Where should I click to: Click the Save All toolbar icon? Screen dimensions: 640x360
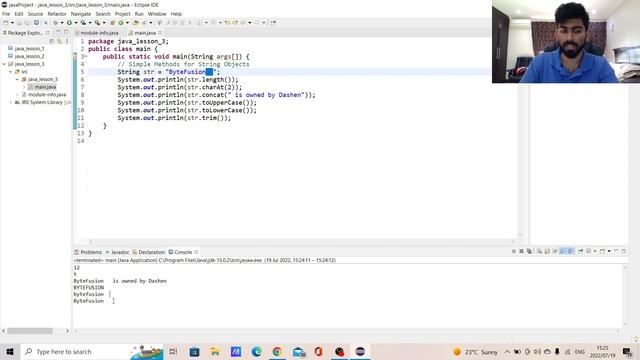(27, 23)
